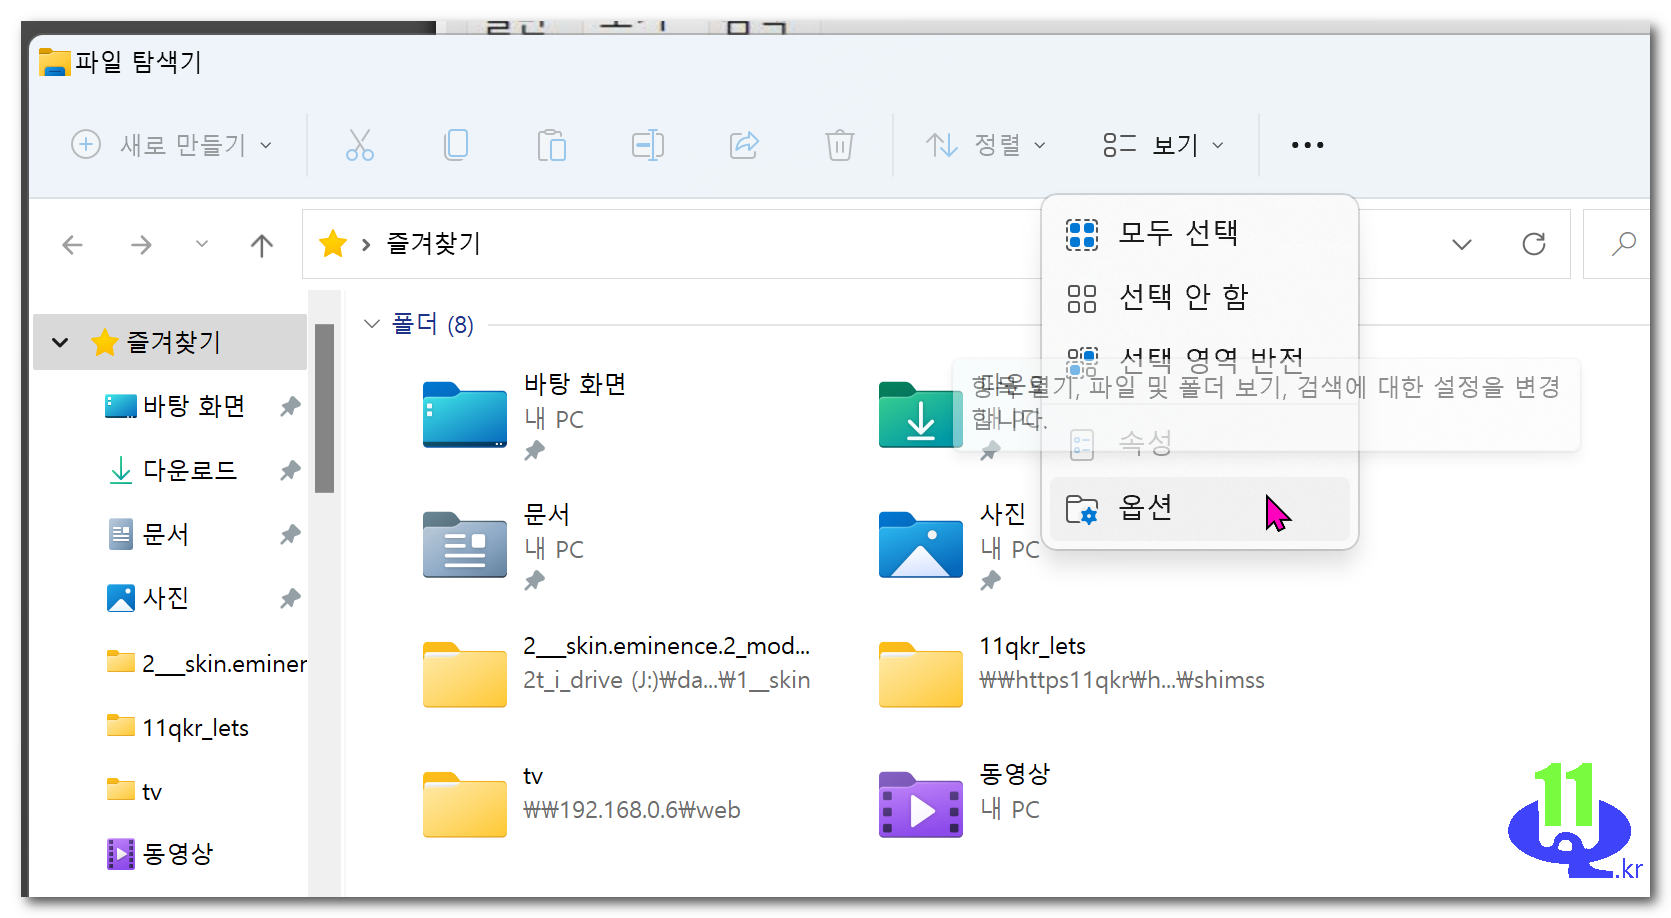Screen dimensions: 1671x918
Task: Select 2__skin.eminence.2_mod... folder icon
Action: [465, 674]
